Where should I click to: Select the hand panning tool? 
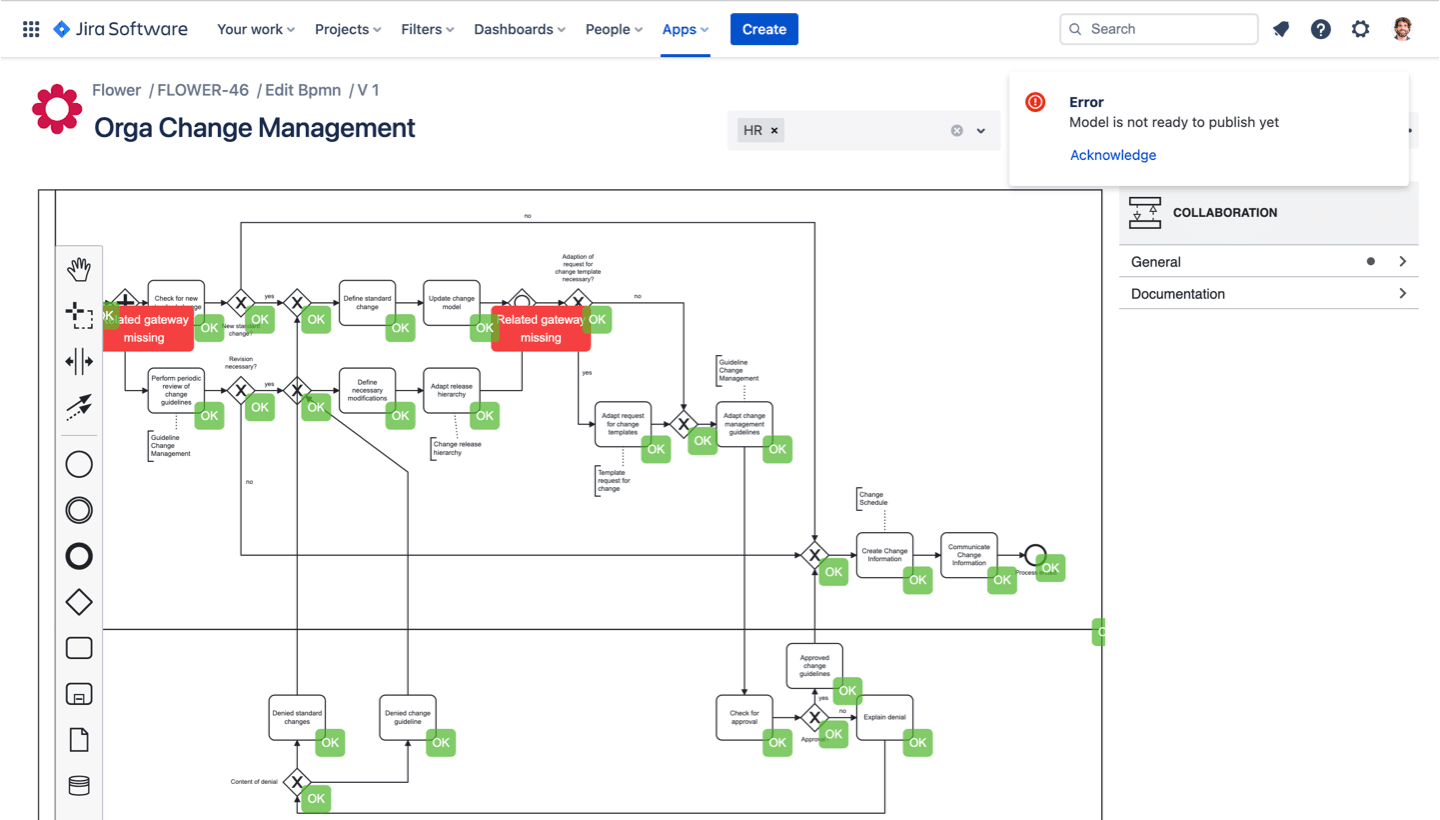click(78, 268)
